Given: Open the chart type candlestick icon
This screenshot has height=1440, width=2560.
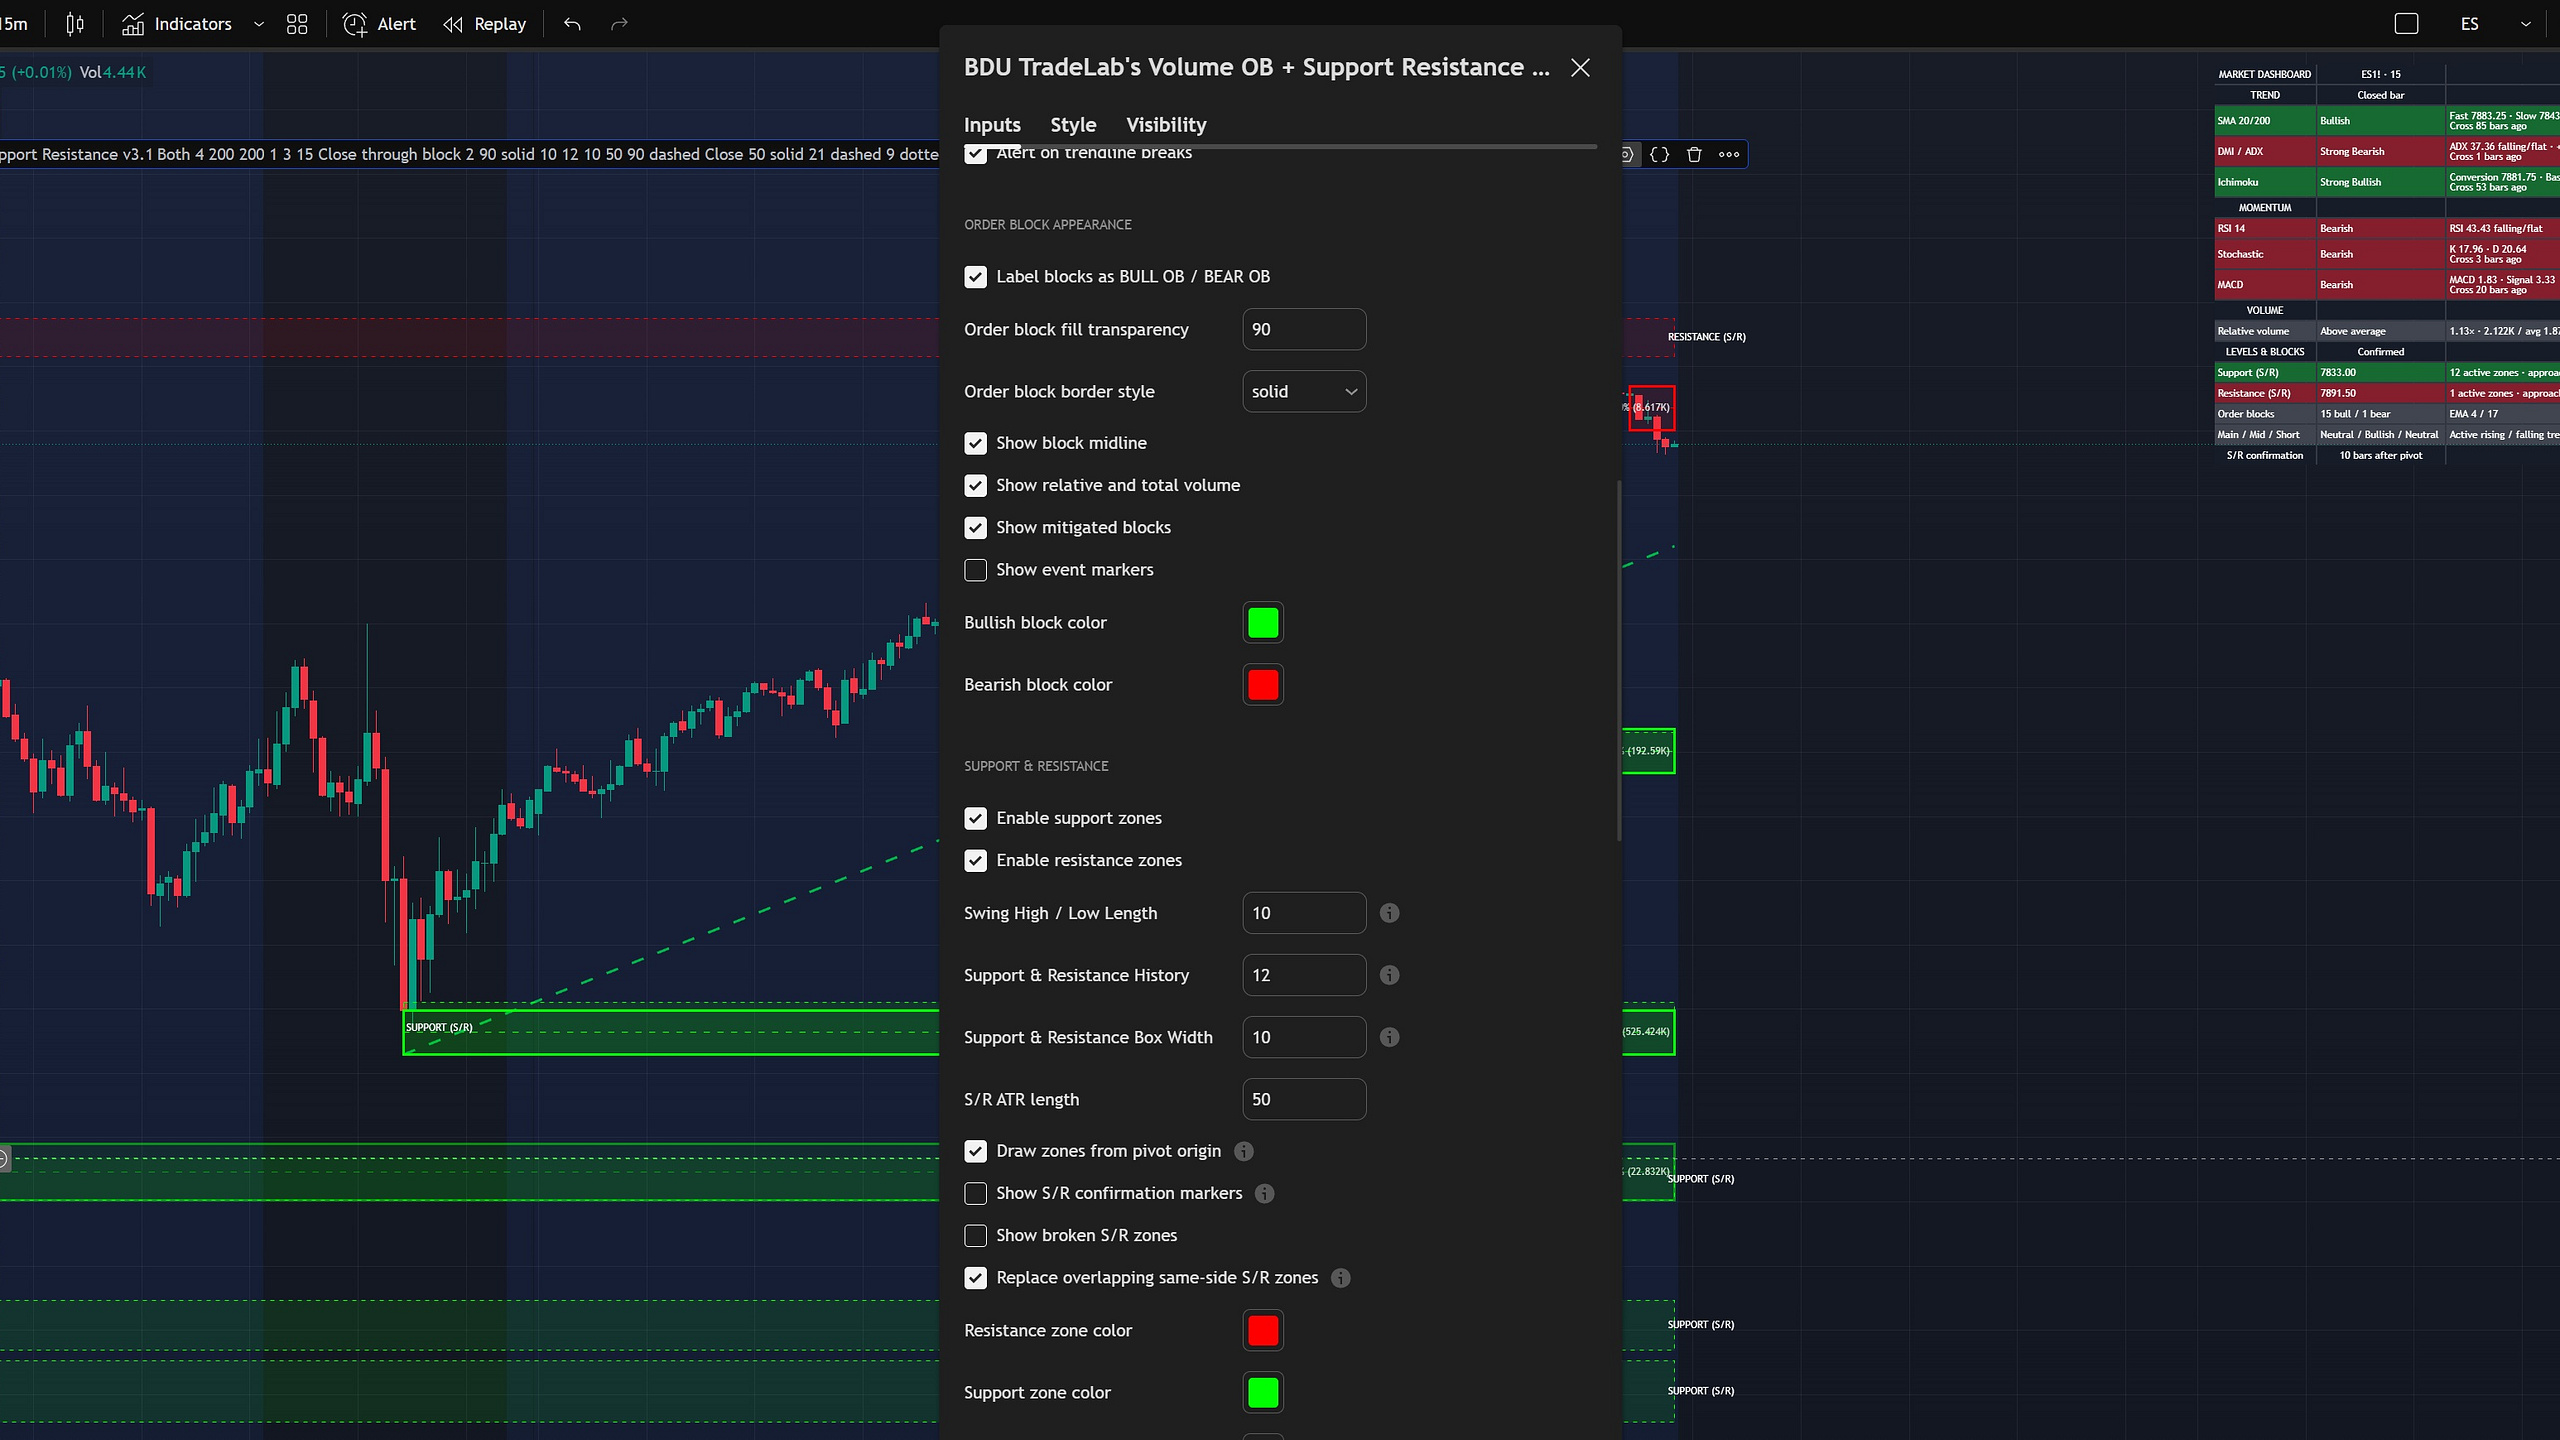Looking at the screenshot, I should pos(75,24).
